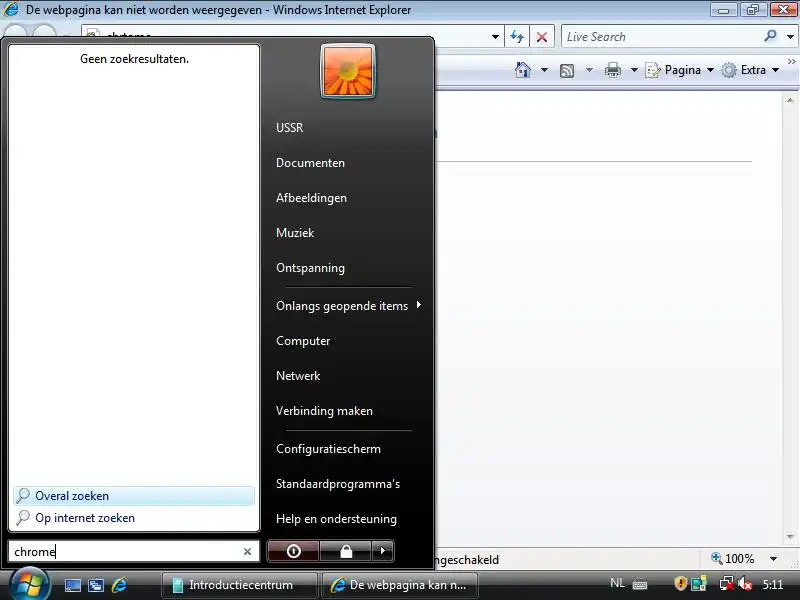The image size is (800, 600).
Task: Open Afbeeldingen from the Start menu
Action: 311,198
